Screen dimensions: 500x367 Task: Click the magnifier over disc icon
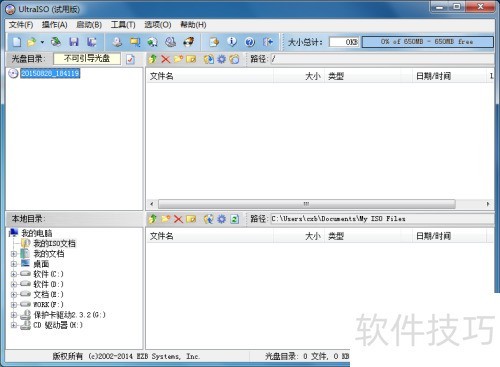coord(171,42)
